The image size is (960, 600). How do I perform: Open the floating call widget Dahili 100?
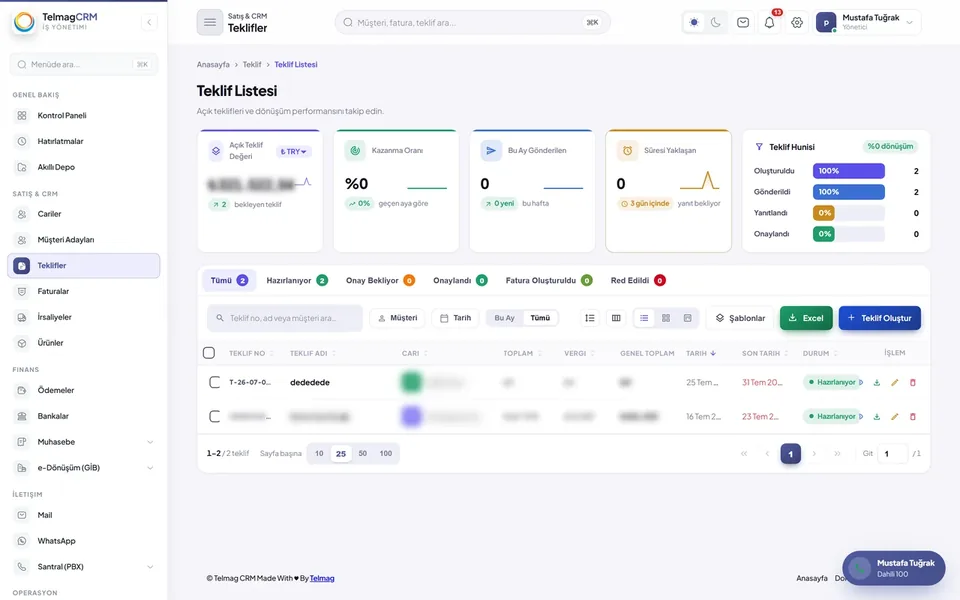[x=893, y=568]
